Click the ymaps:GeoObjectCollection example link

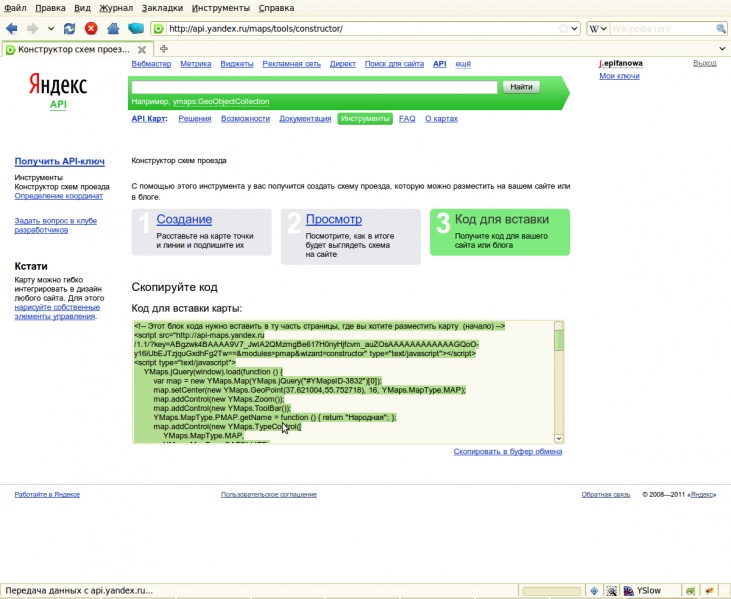221,102
